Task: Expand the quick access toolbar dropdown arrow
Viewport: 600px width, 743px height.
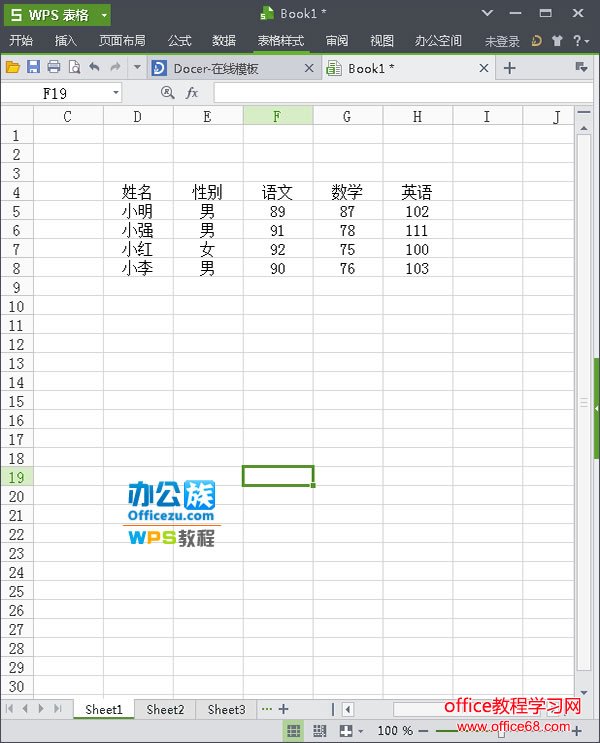Action: (x=137, y=67)
